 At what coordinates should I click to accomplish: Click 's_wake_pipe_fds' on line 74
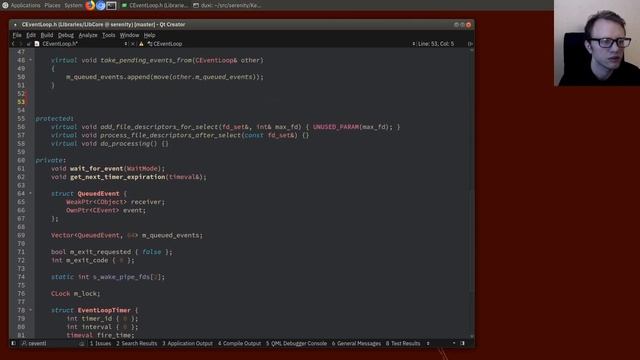tap(121, 277)
